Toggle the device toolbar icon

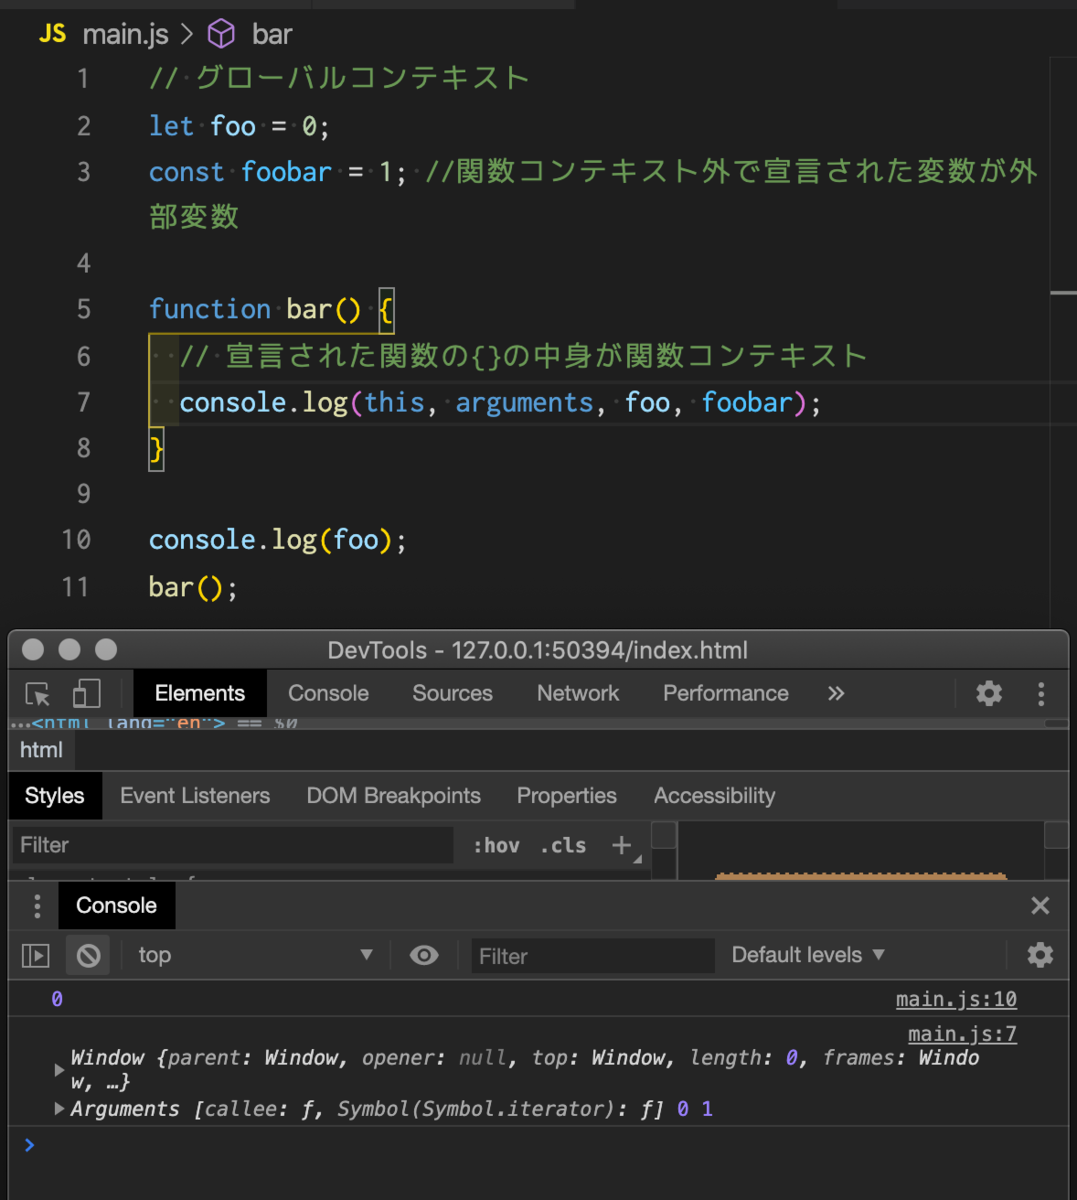(x=87, y=694)
